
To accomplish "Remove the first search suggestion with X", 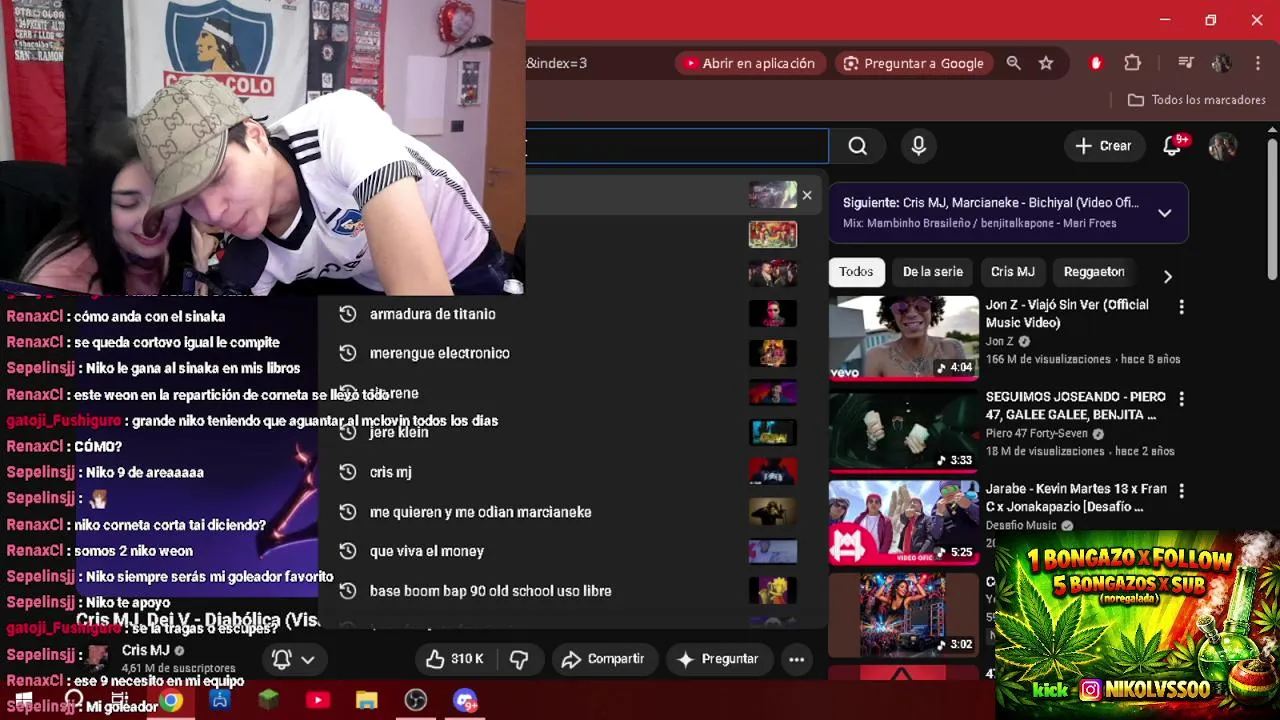I will [807, 195].
